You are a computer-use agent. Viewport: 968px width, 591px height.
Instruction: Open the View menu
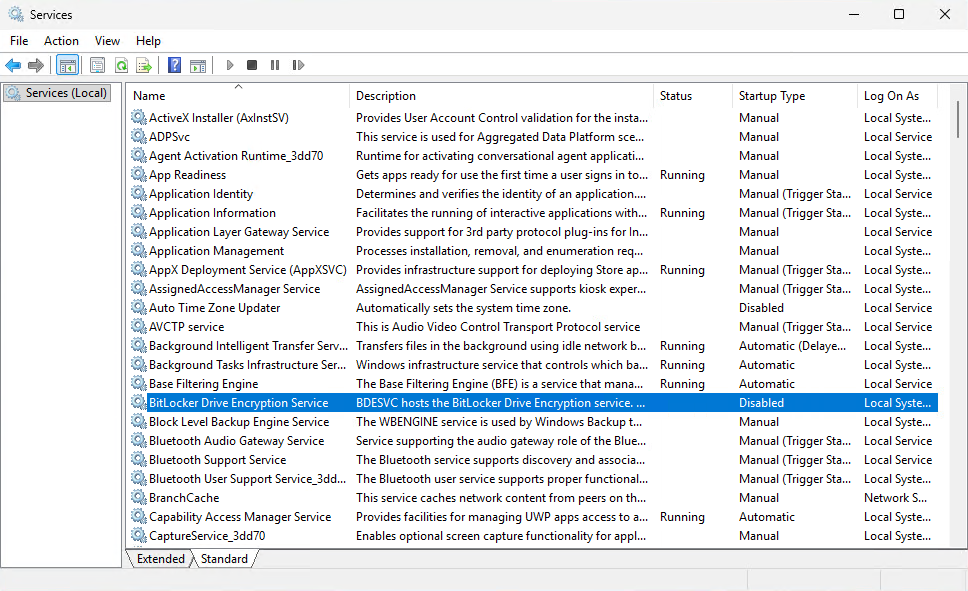(107, 41)
